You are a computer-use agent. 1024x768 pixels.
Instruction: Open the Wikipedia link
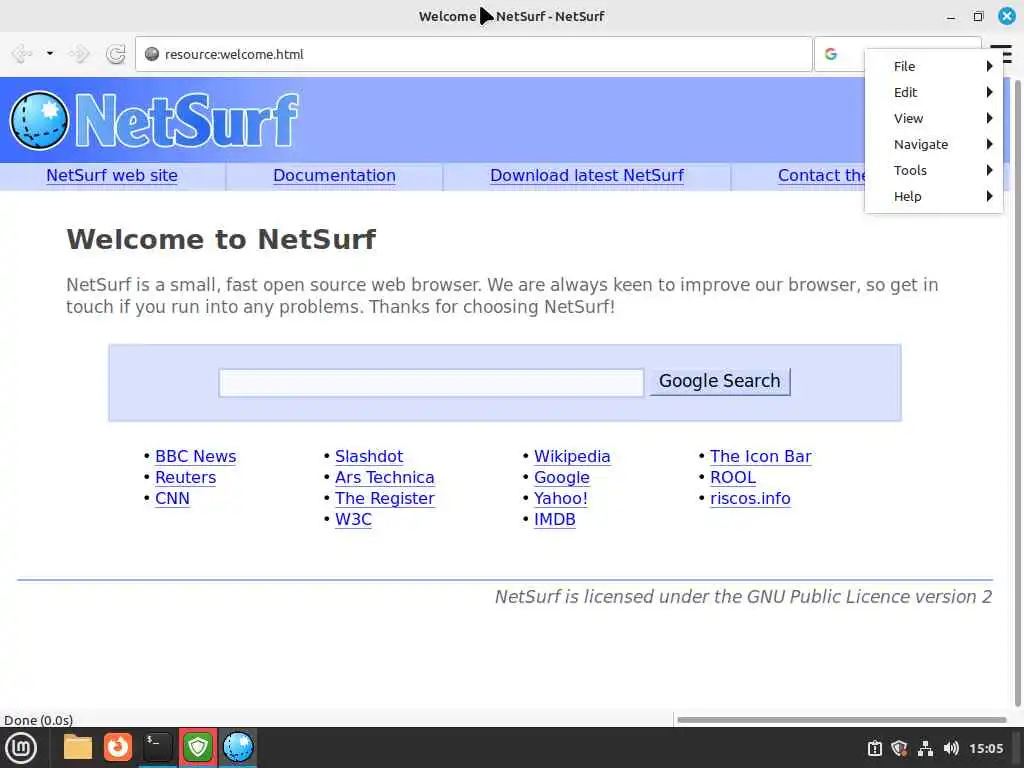(572, 456)
